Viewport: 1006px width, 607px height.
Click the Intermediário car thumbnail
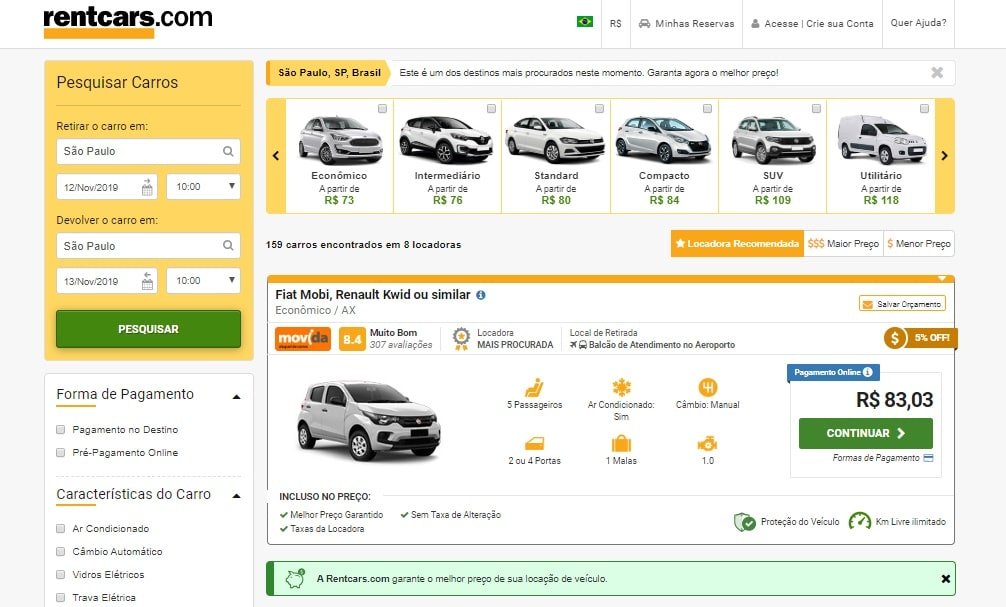(x=447, y=139)
